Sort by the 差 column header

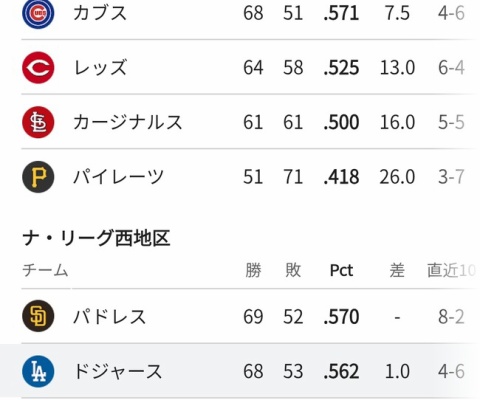(397, 270)
